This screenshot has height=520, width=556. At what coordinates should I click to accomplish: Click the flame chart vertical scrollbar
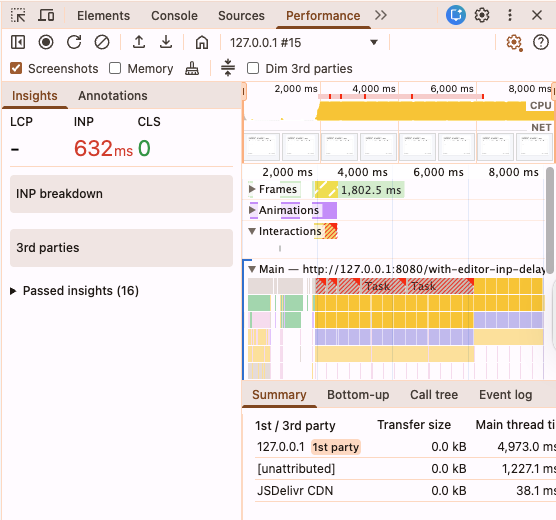(550, 220)
